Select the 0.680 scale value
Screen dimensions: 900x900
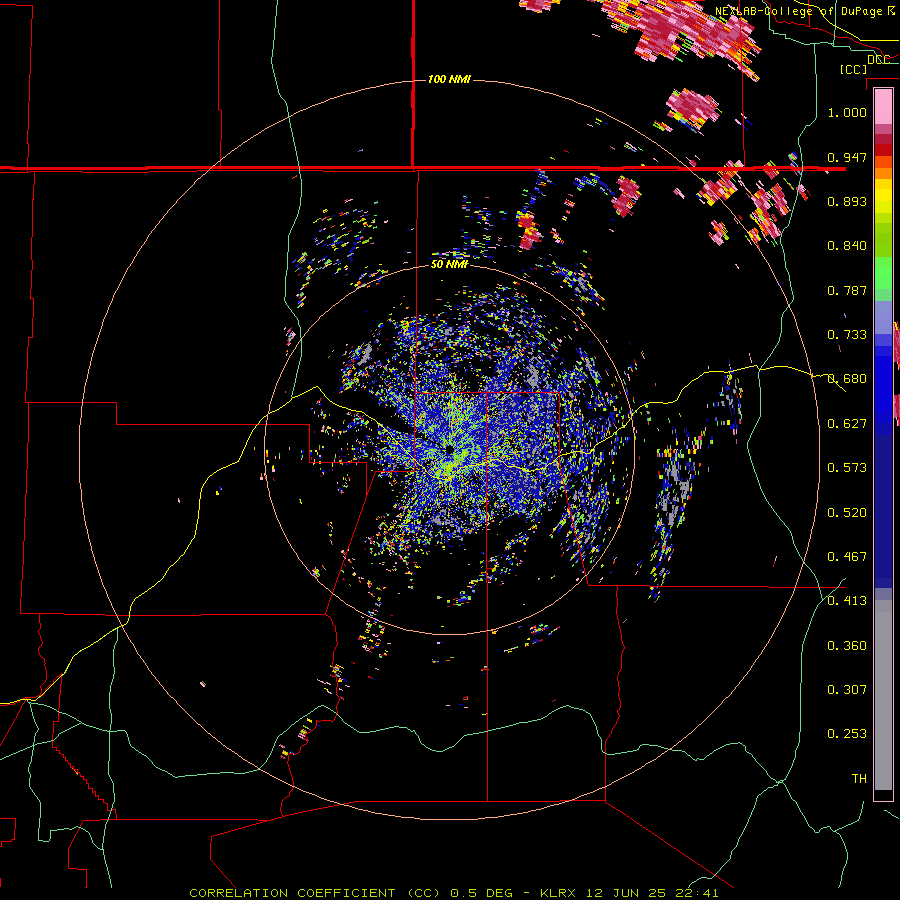click(847, 379)
